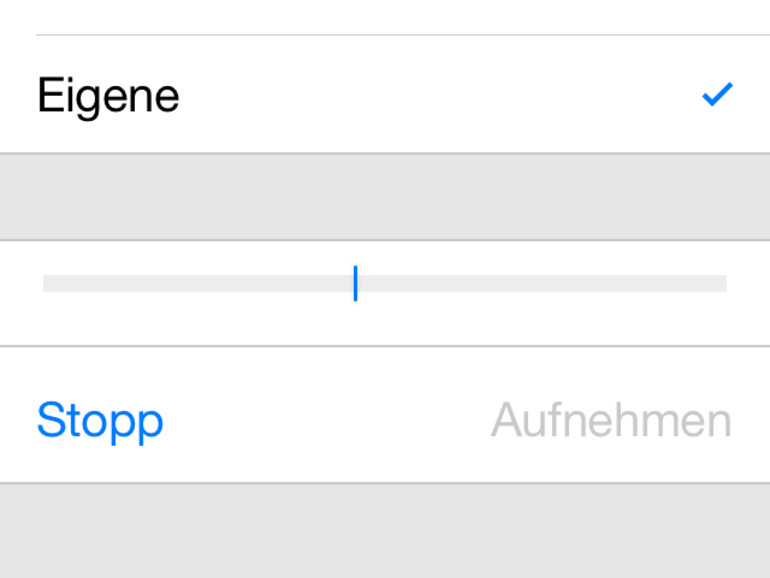Select the Eigene list row label
Viewport: 770px width, 578px height.
tap(108, 96)
